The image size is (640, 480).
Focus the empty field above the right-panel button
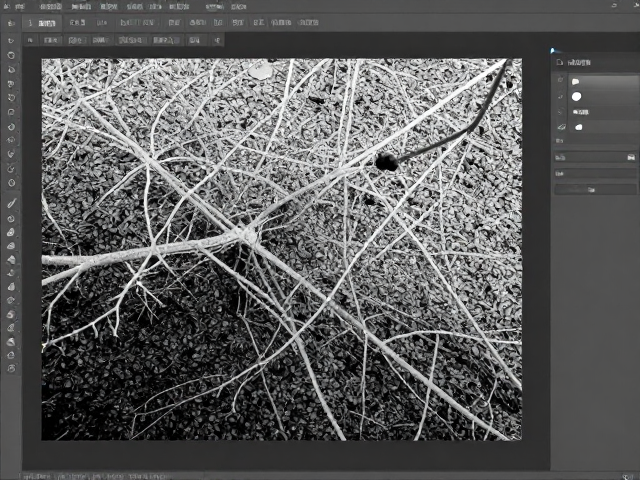click(595, 173)
